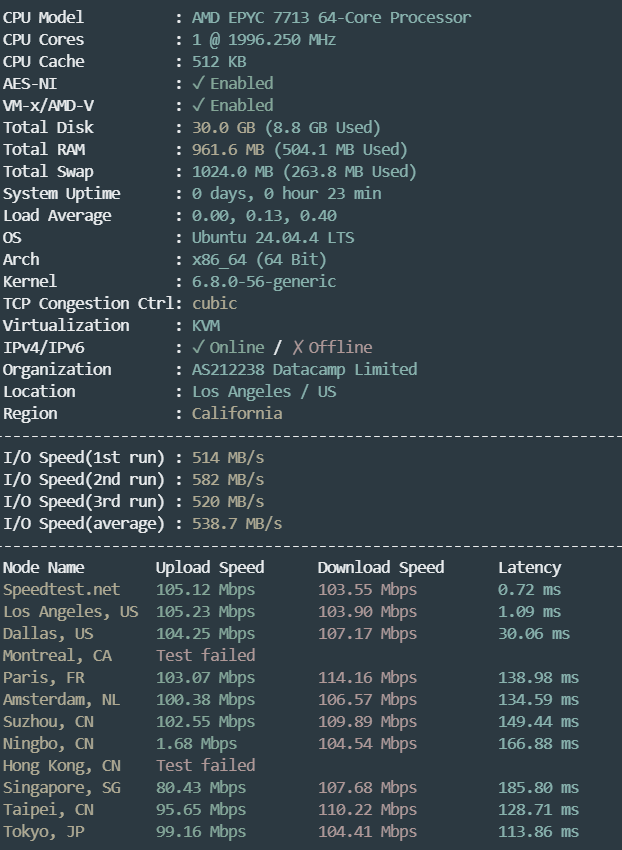Select Total Disk value 30.0 GB
This screenshot has height=850, width=622.
tap(223, 127)
